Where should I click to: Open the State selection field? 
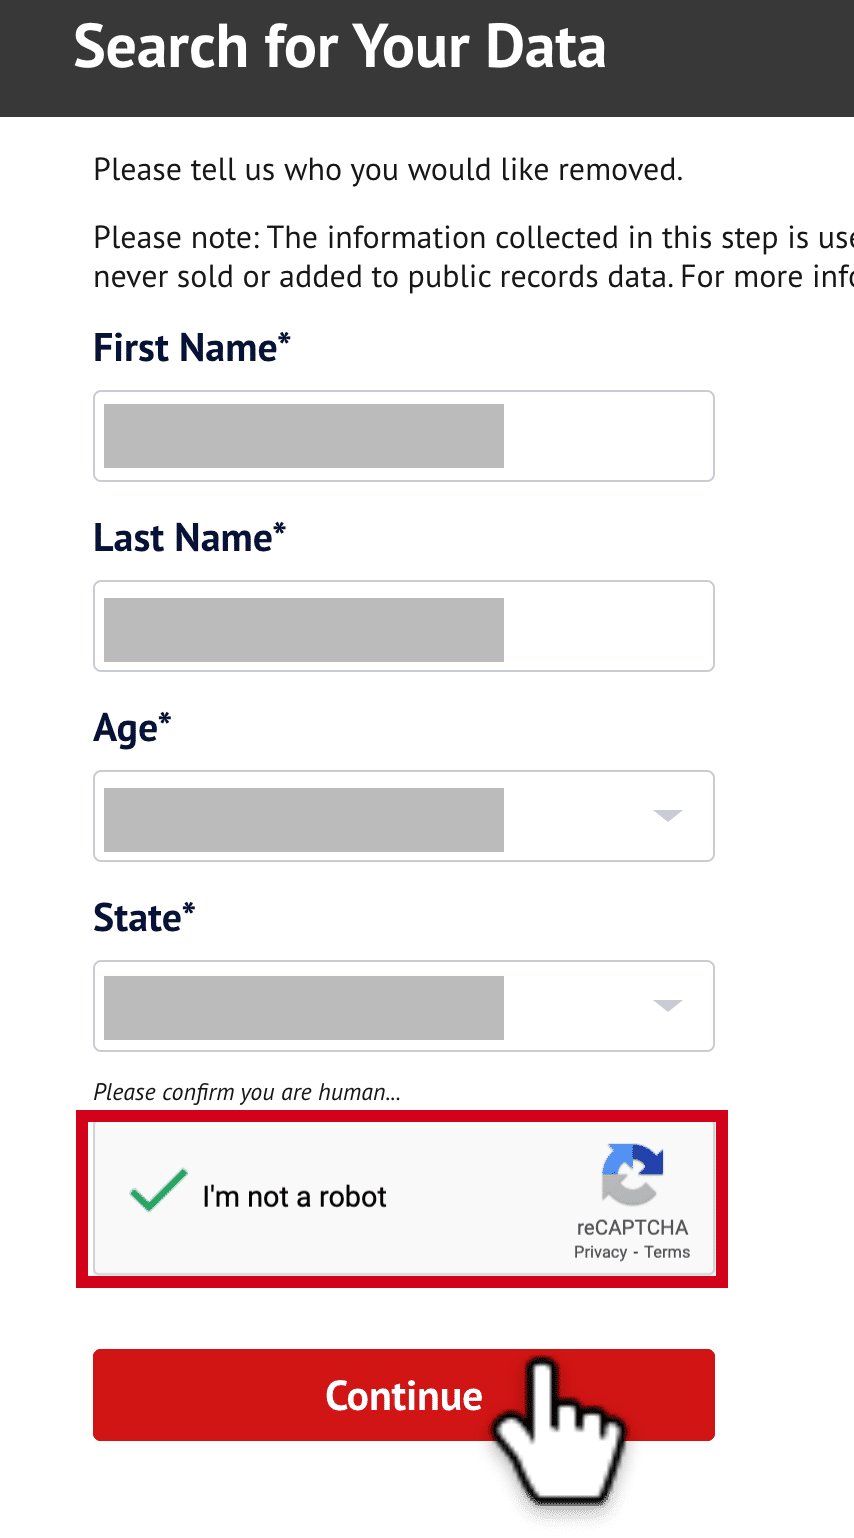click(x=404, y=1006)
